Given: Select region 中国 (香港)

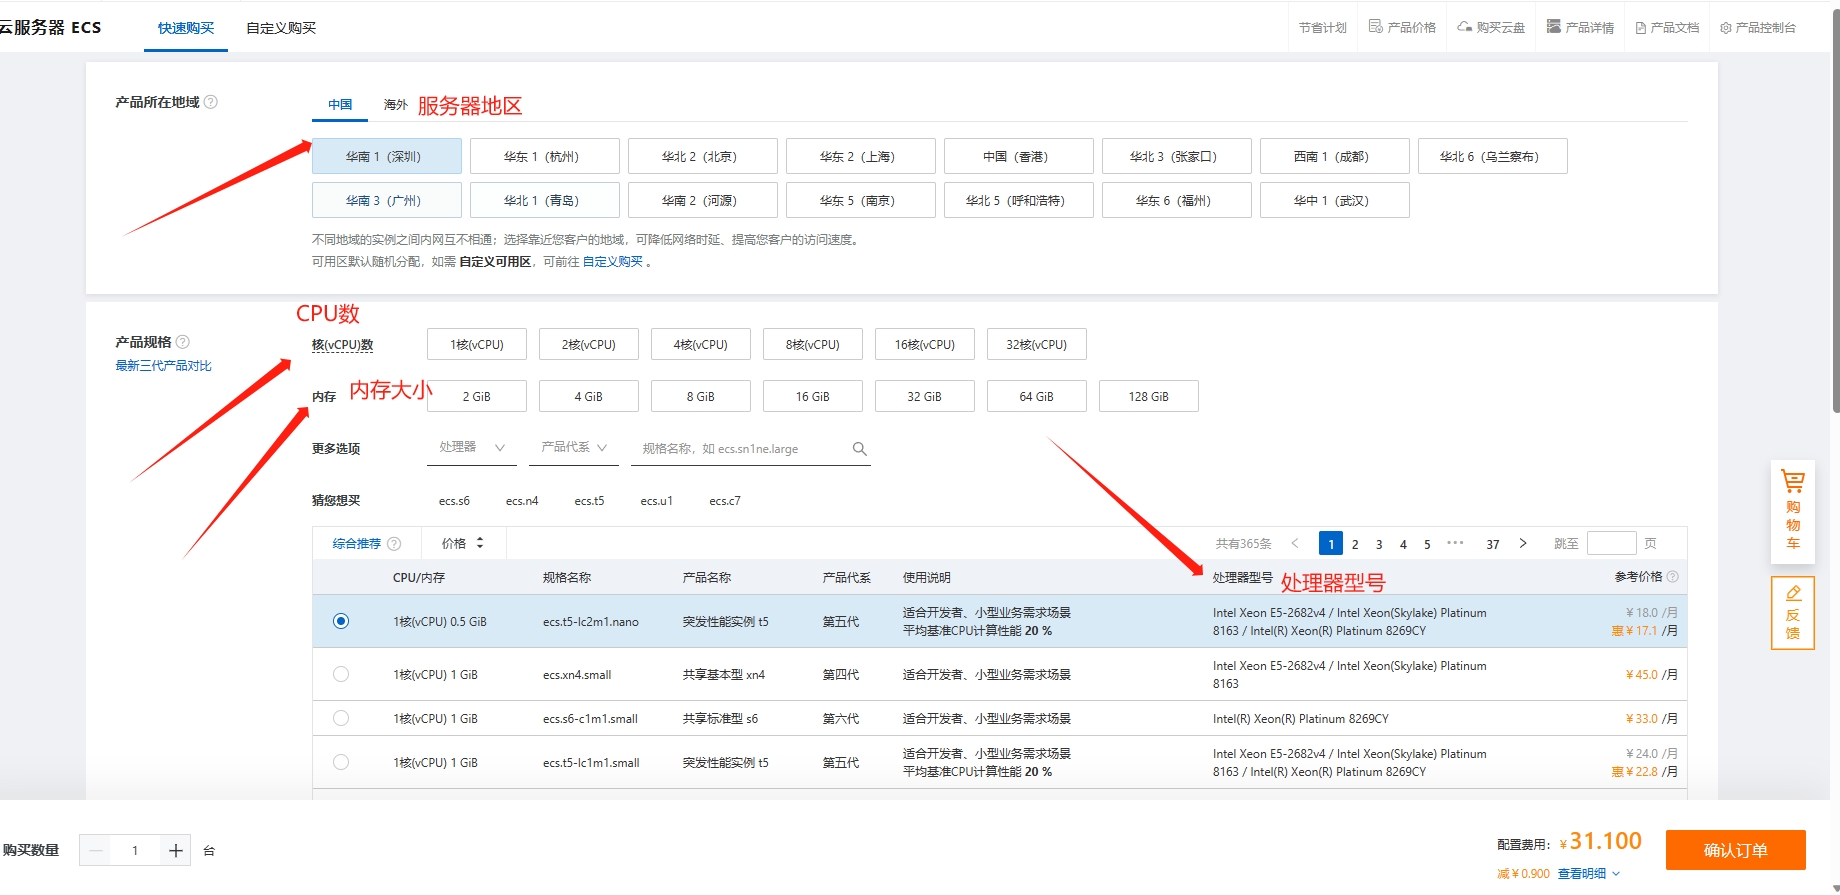Looking at the screenshot, I should [x=1019, y=156].
